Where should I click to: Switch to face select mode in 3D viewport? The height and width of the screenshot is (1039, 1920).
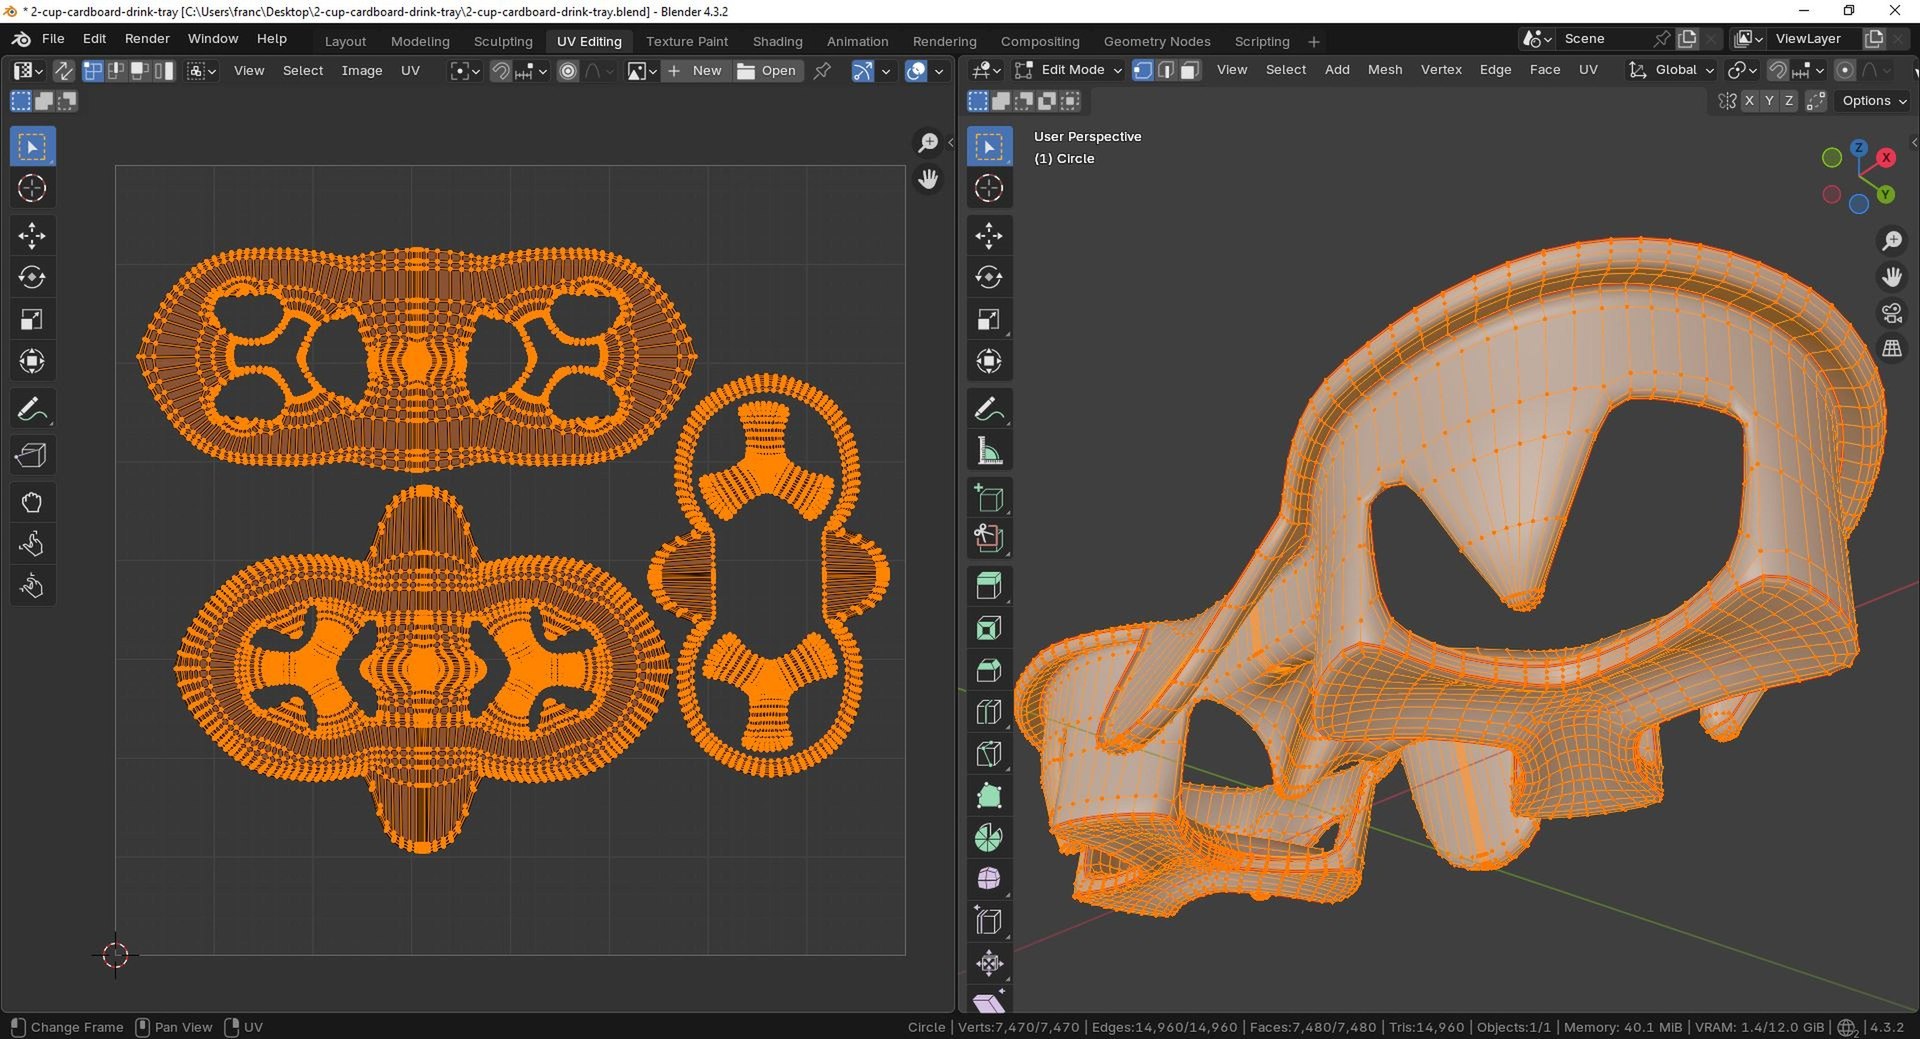1190,70
